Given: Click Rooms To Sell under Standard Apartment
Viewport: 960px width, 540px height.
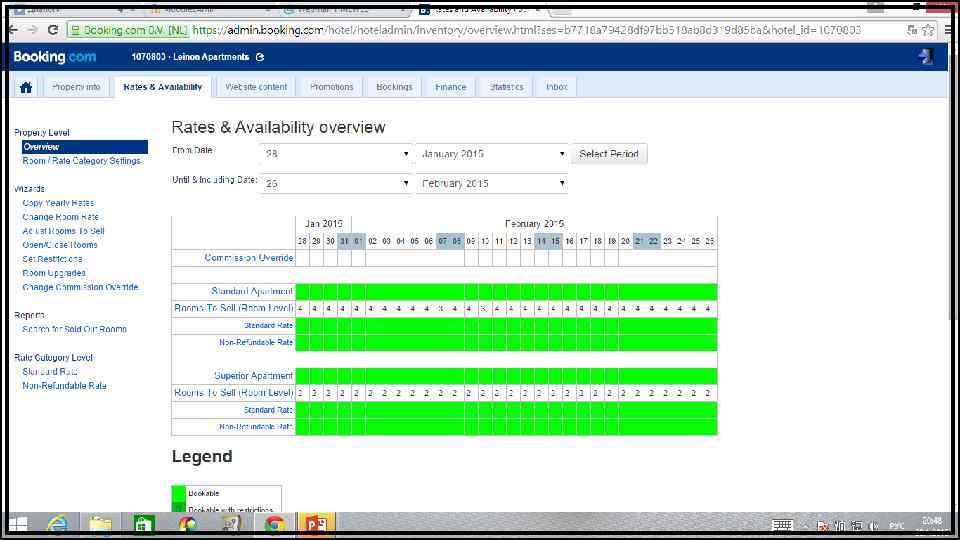Looking at the screenshot, I should point(234,308).
